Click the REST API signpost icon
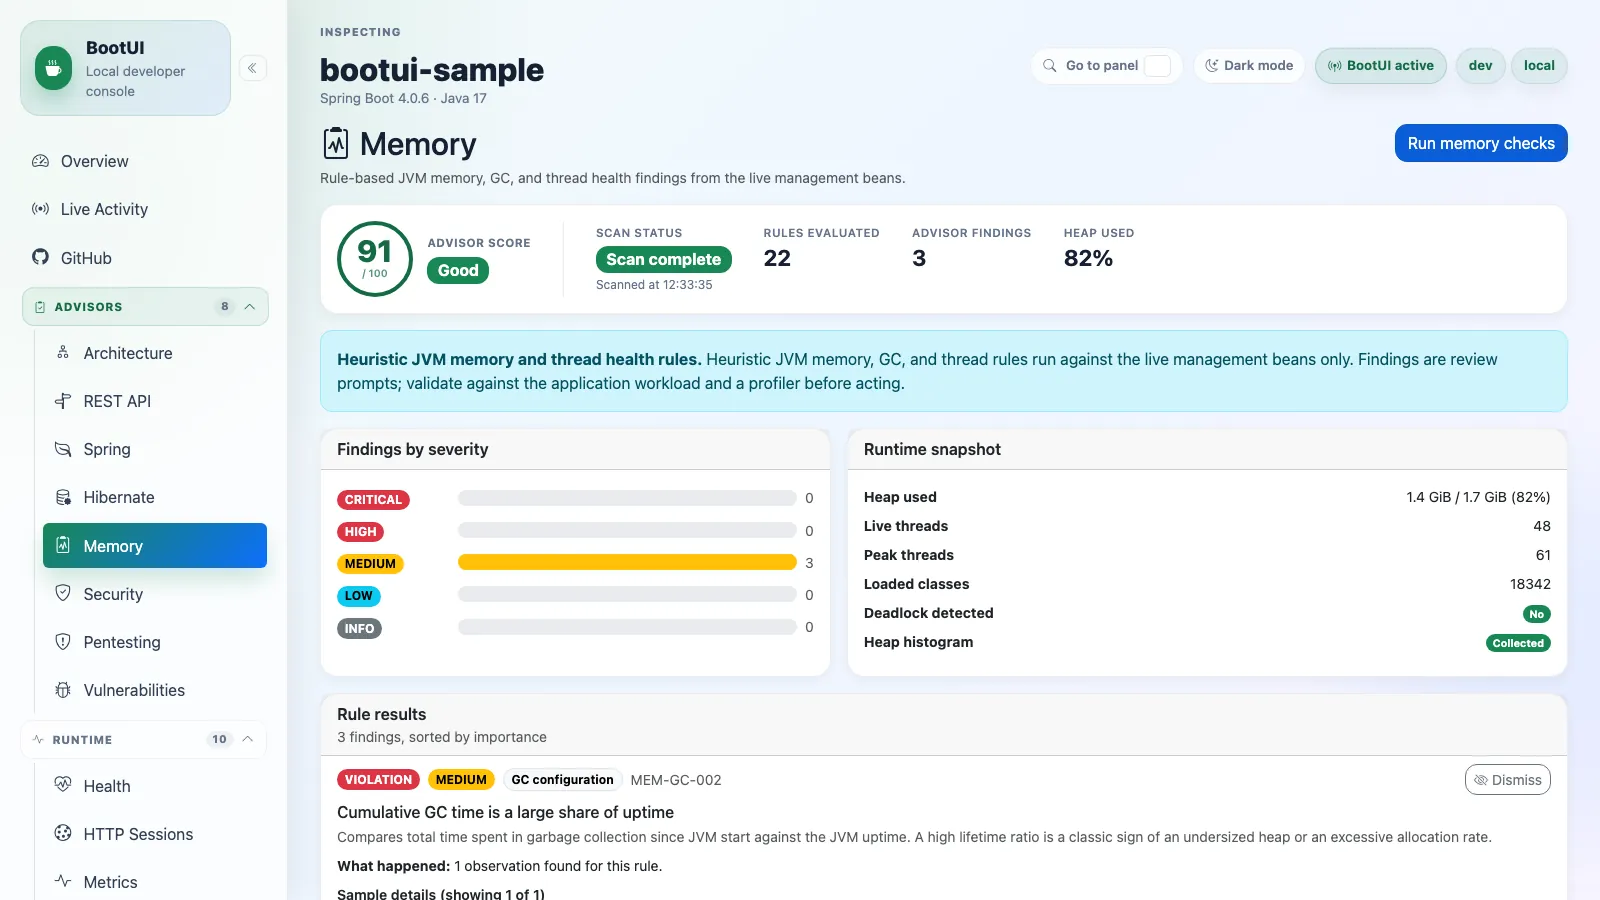The image size is (1600, 900). (63, 401)
